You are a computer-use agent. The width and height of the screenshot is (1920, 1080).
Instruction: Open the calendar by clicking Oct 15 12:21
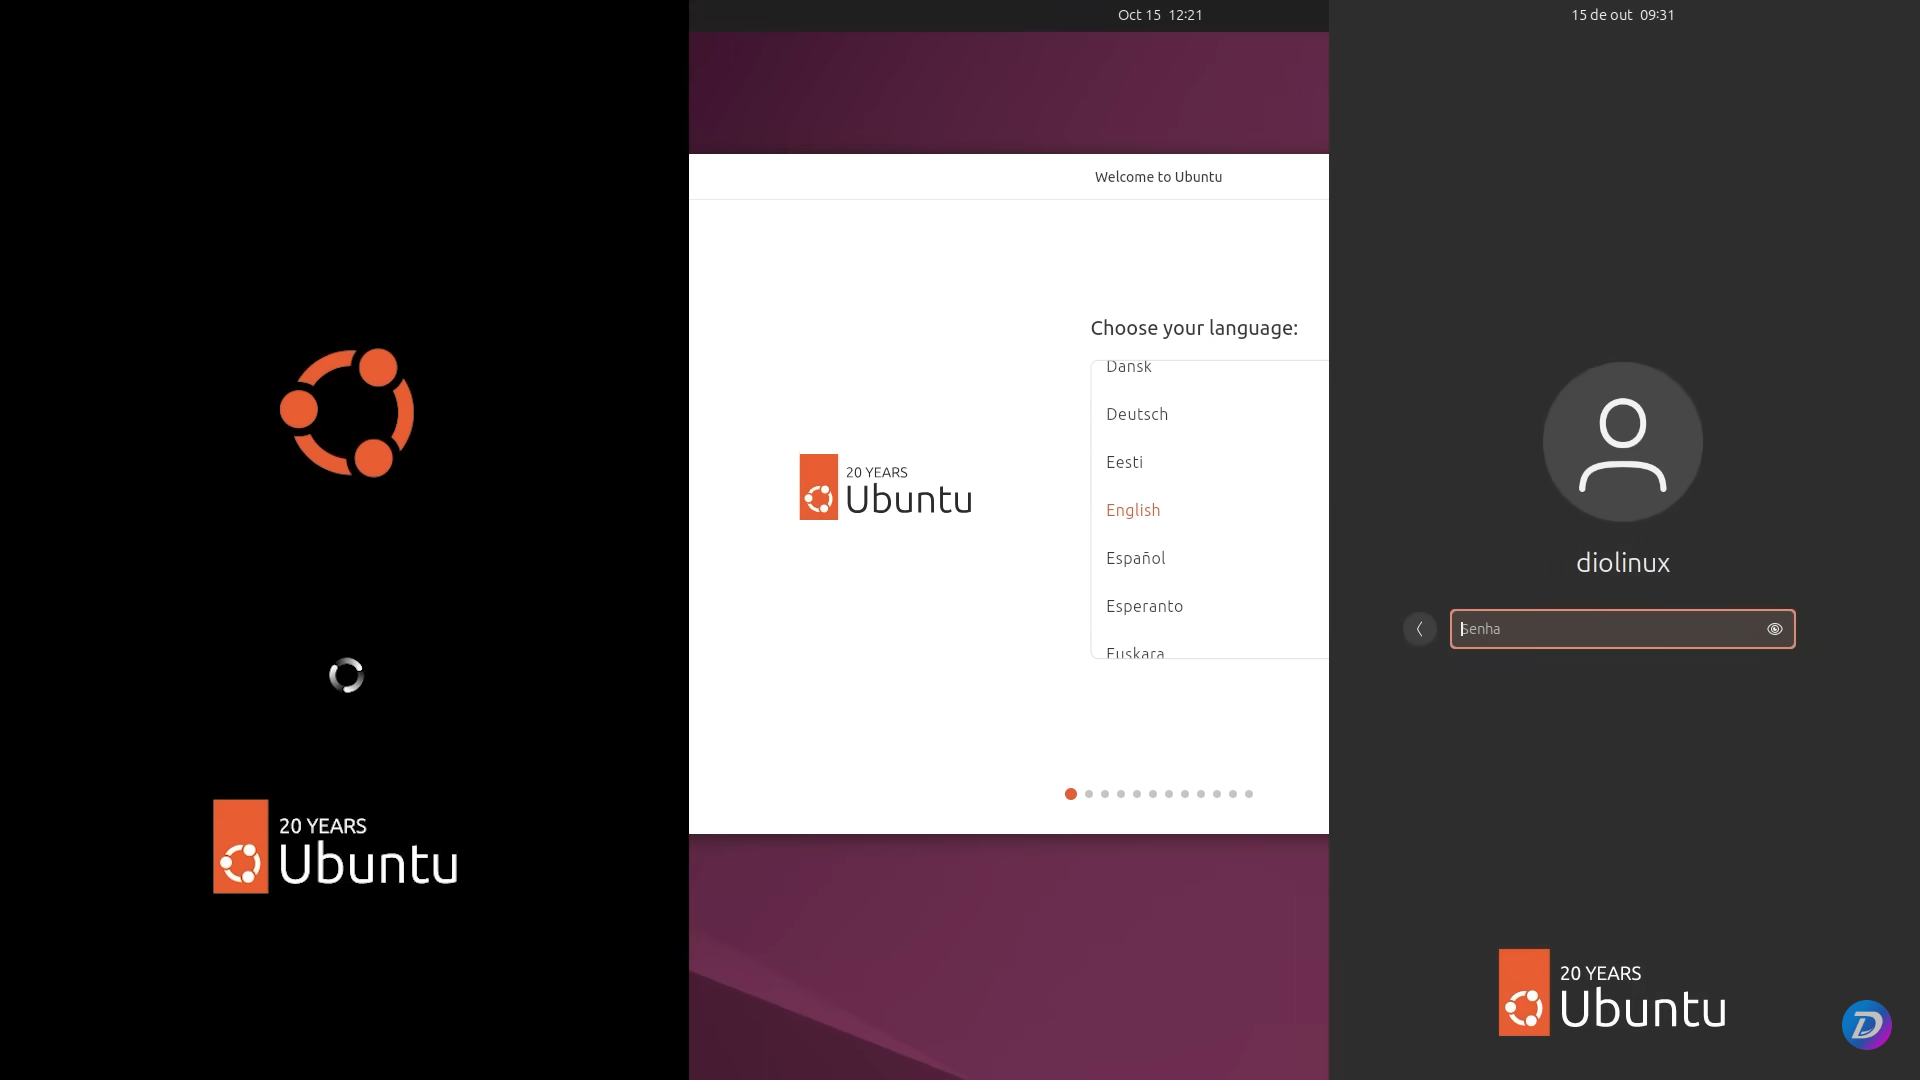(1160, 15)
